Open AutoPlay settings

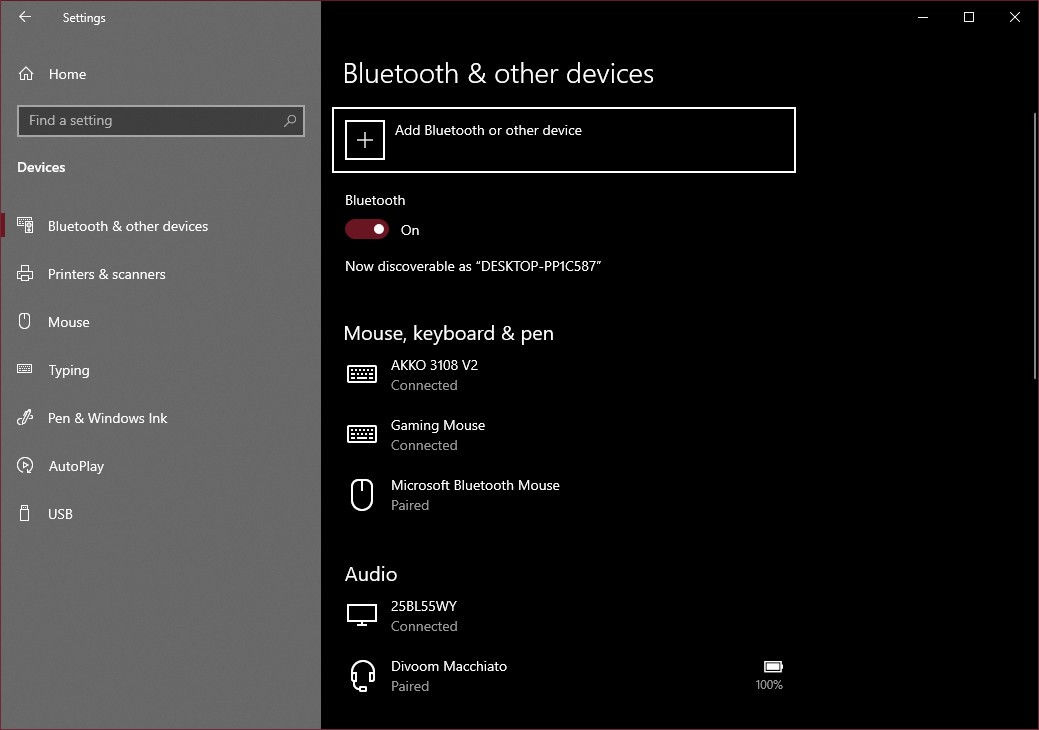click(160, 466)
